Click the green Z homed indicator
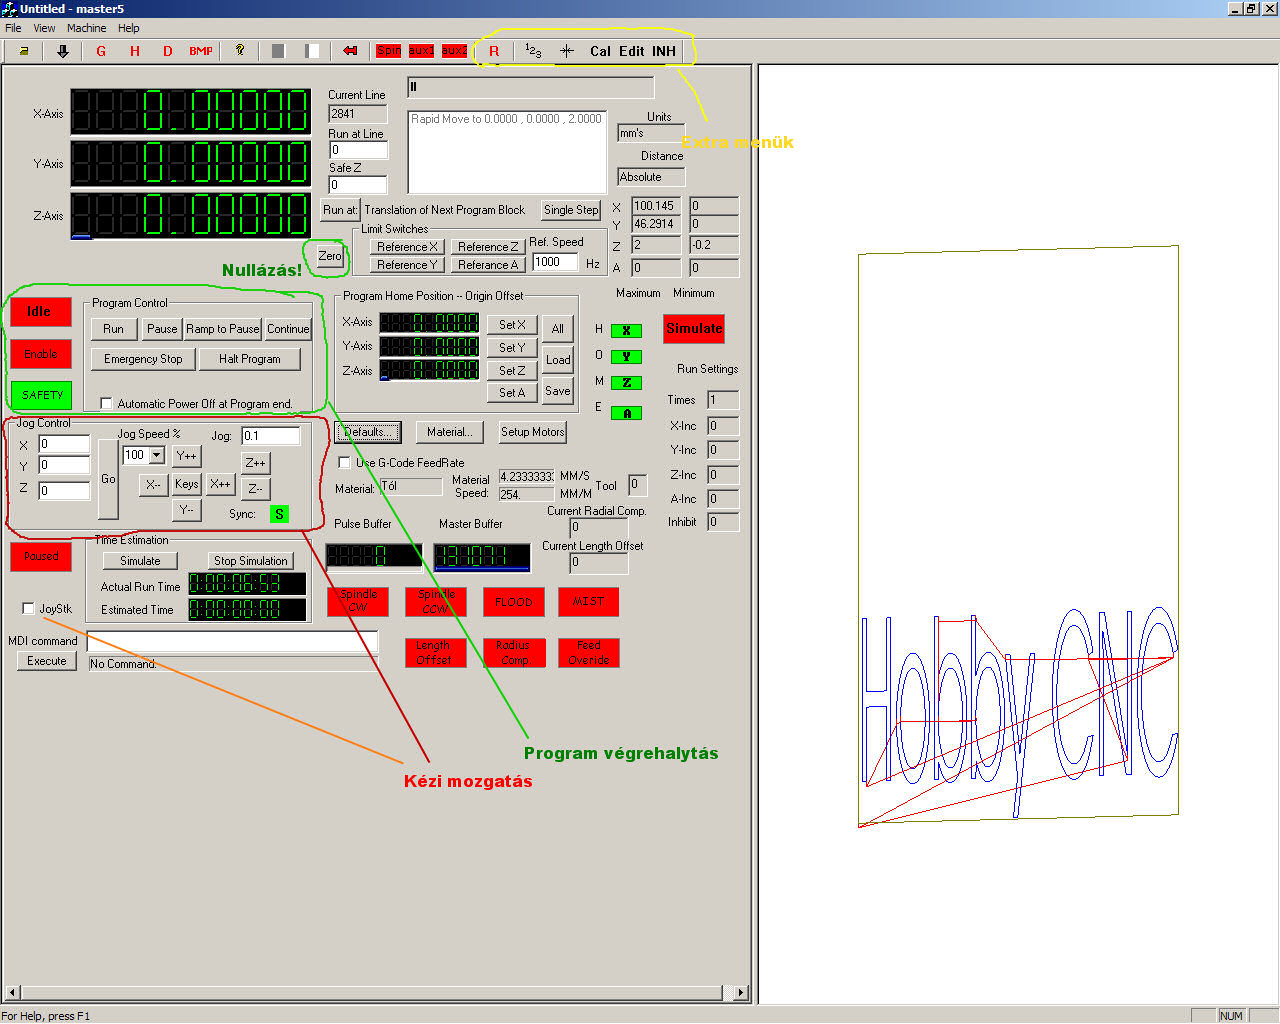This screenshot has width=1280, height=1024. click(x=626, y=383)
